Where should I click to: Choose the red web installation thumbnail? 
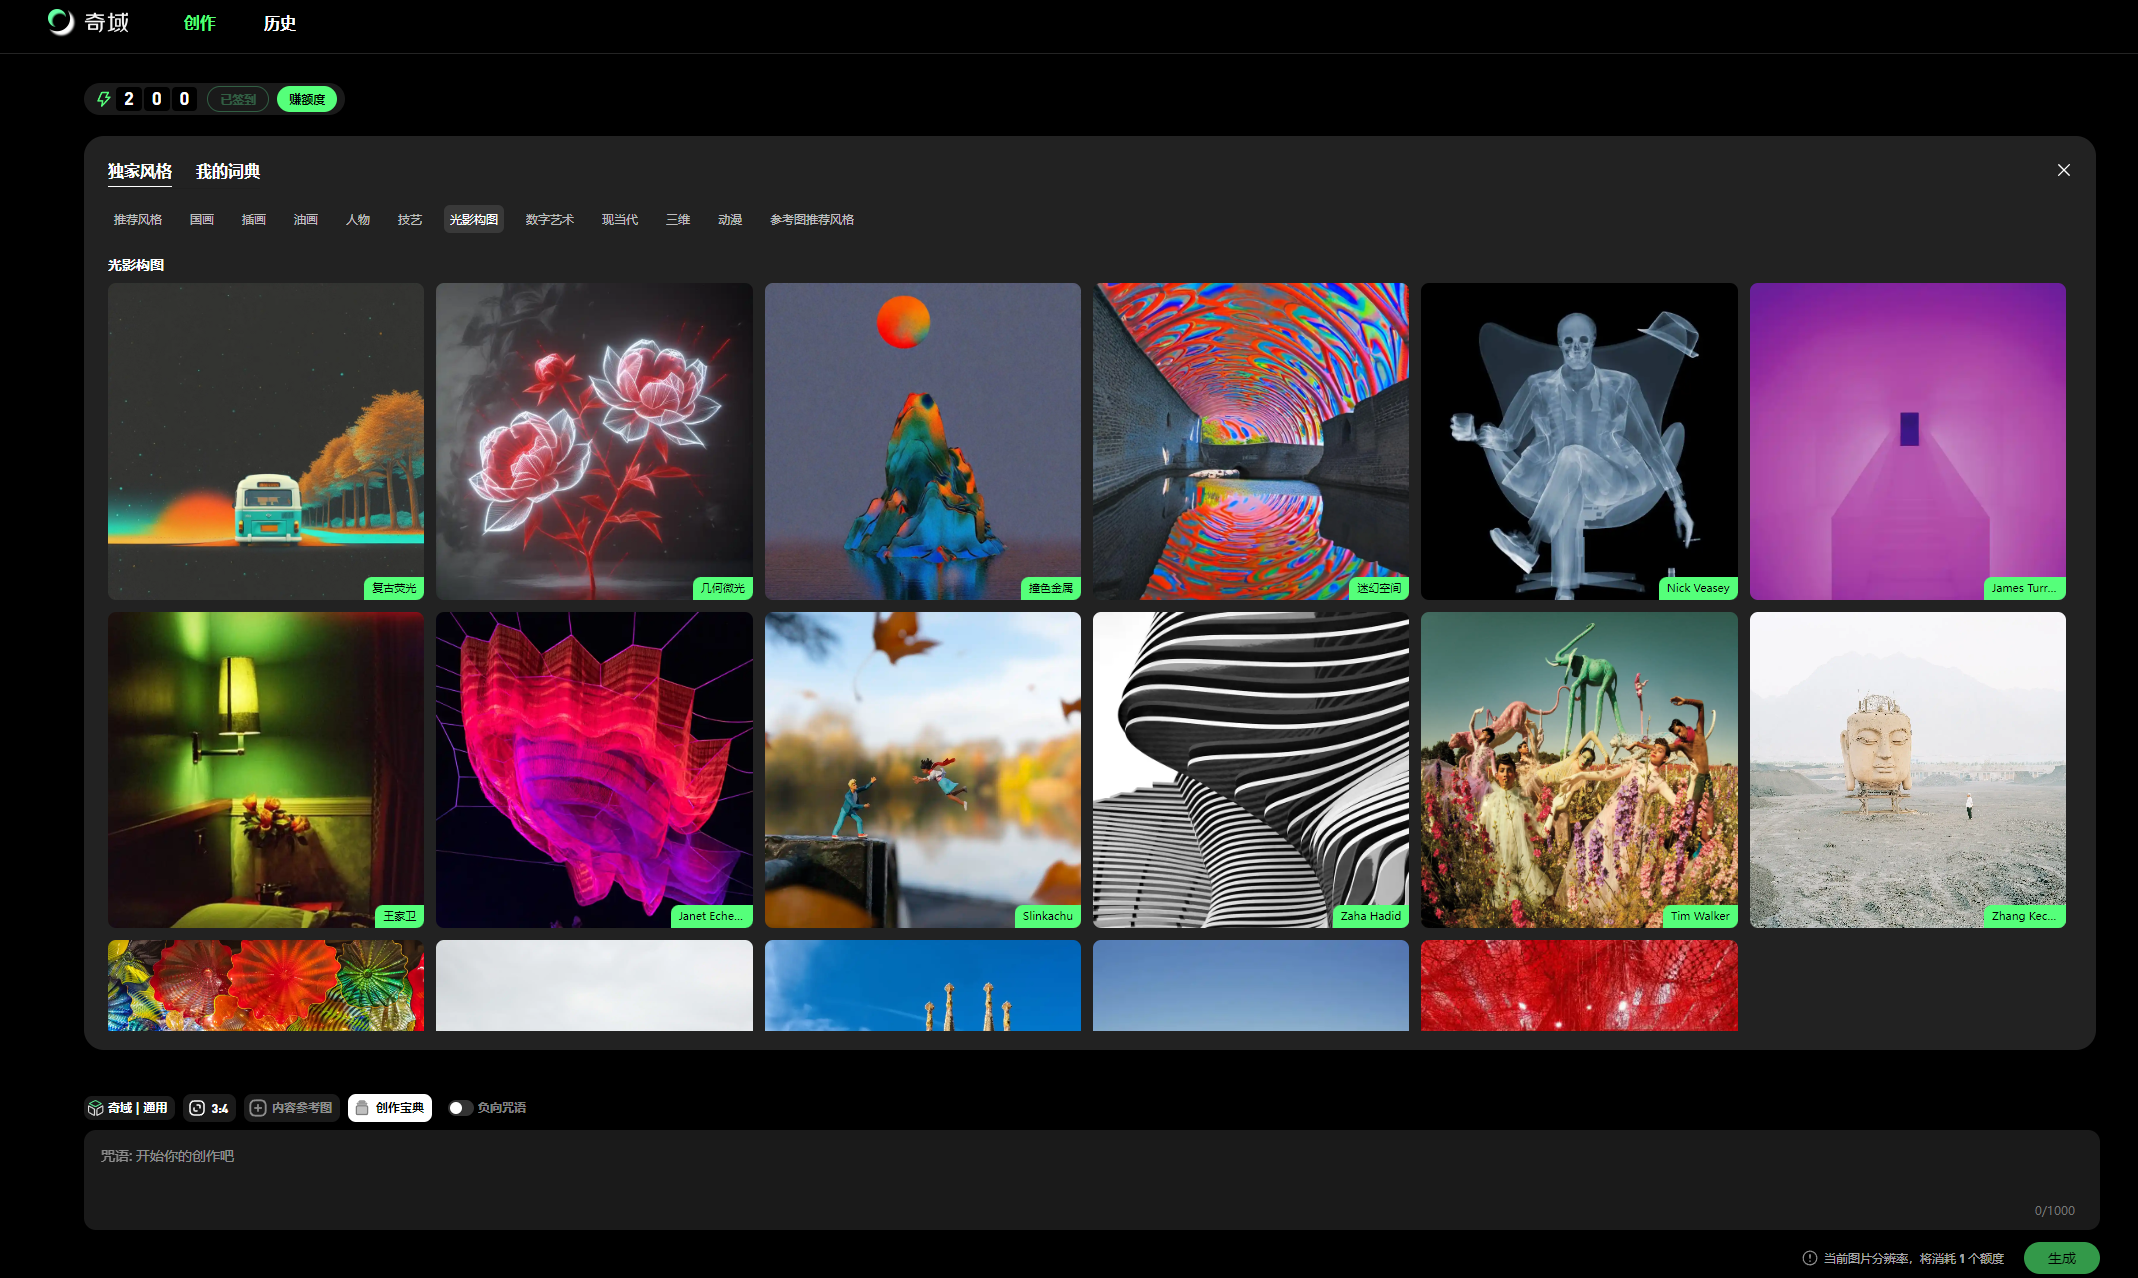pyautogui.click(x=1579, y=985)
